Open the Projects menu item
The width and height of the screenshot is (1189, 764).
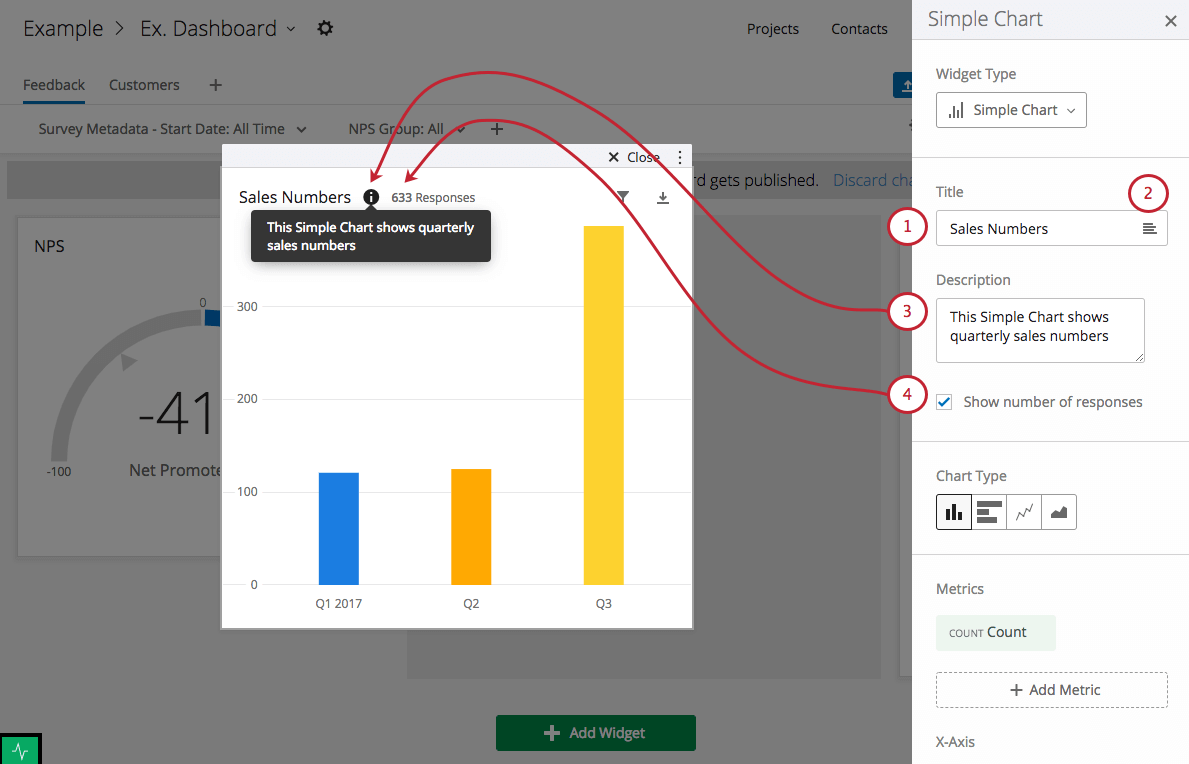[773, 29]
